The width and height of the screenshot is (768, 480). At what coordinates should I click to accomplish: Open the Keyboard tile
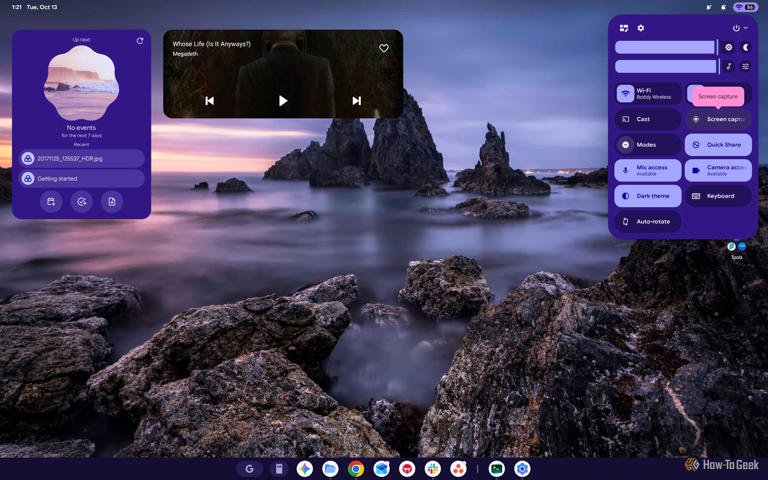tap(718, 195)
